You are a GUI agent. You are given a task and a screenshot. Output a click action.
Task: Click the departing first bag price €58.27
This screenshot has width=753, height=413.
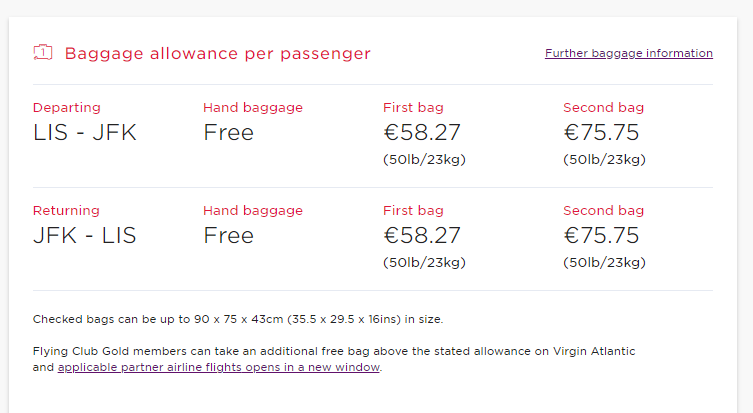point(422,133)
